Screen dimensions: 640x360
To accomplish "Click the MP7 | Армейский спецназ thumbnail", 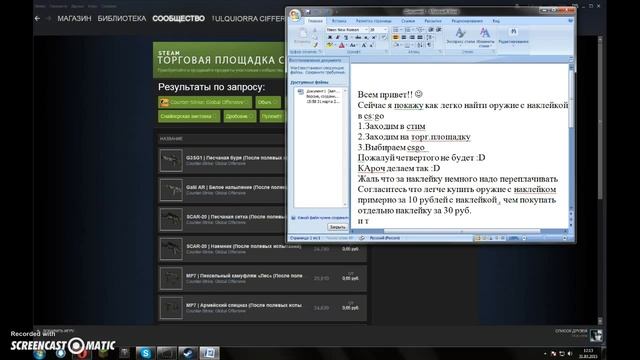I will click(171, 308).
